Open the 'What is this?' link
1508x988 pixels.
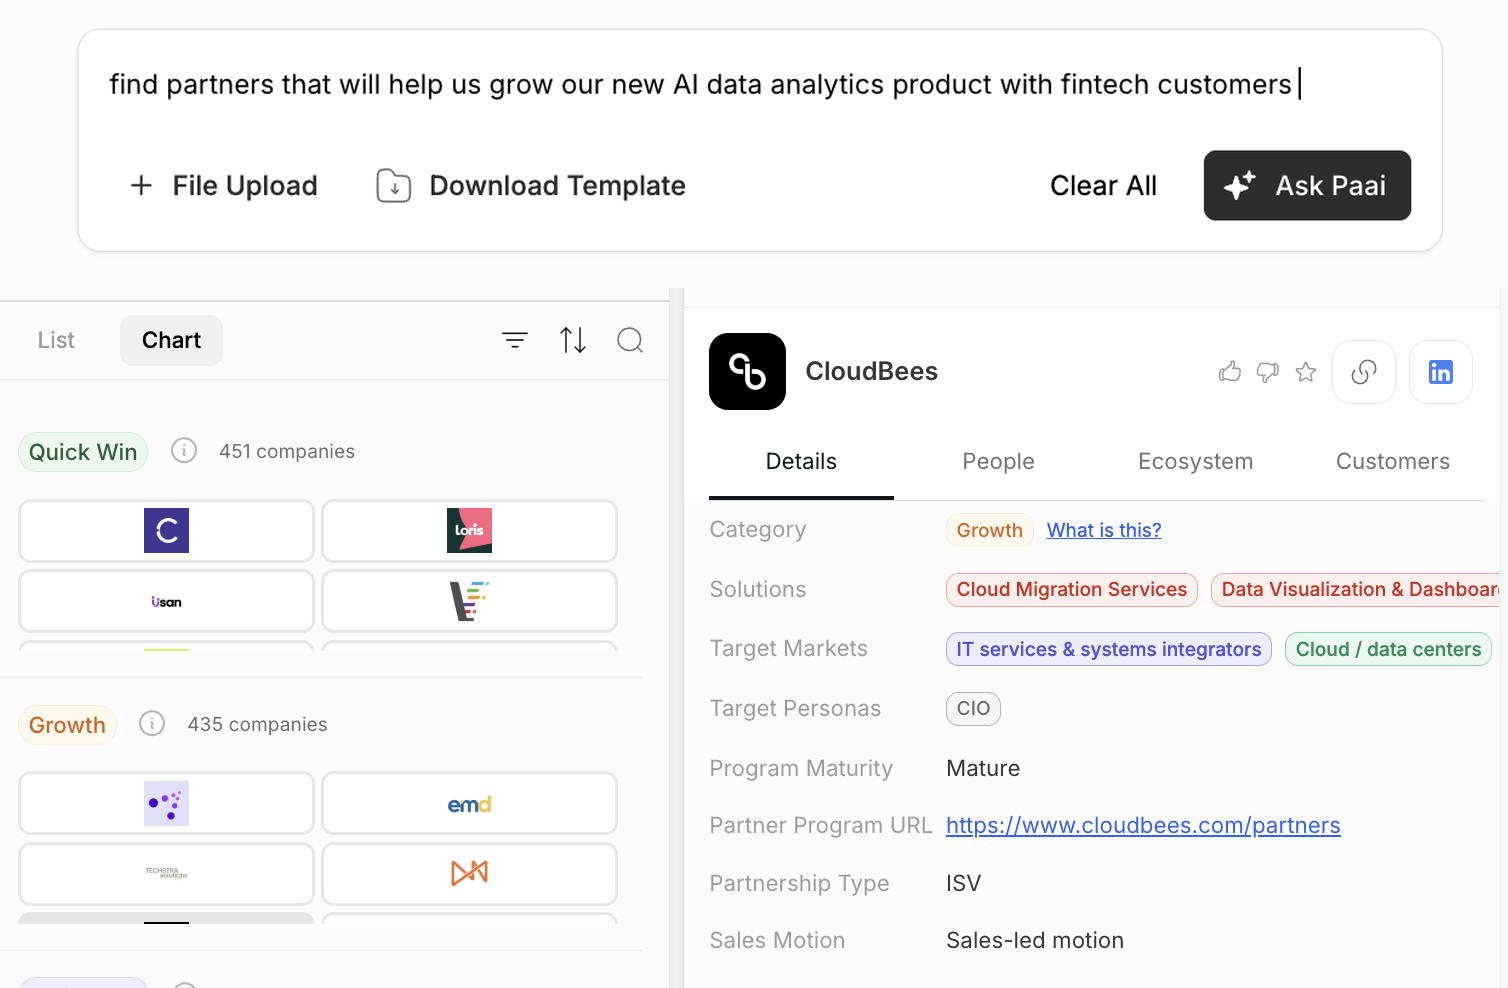click(1104, 530)
